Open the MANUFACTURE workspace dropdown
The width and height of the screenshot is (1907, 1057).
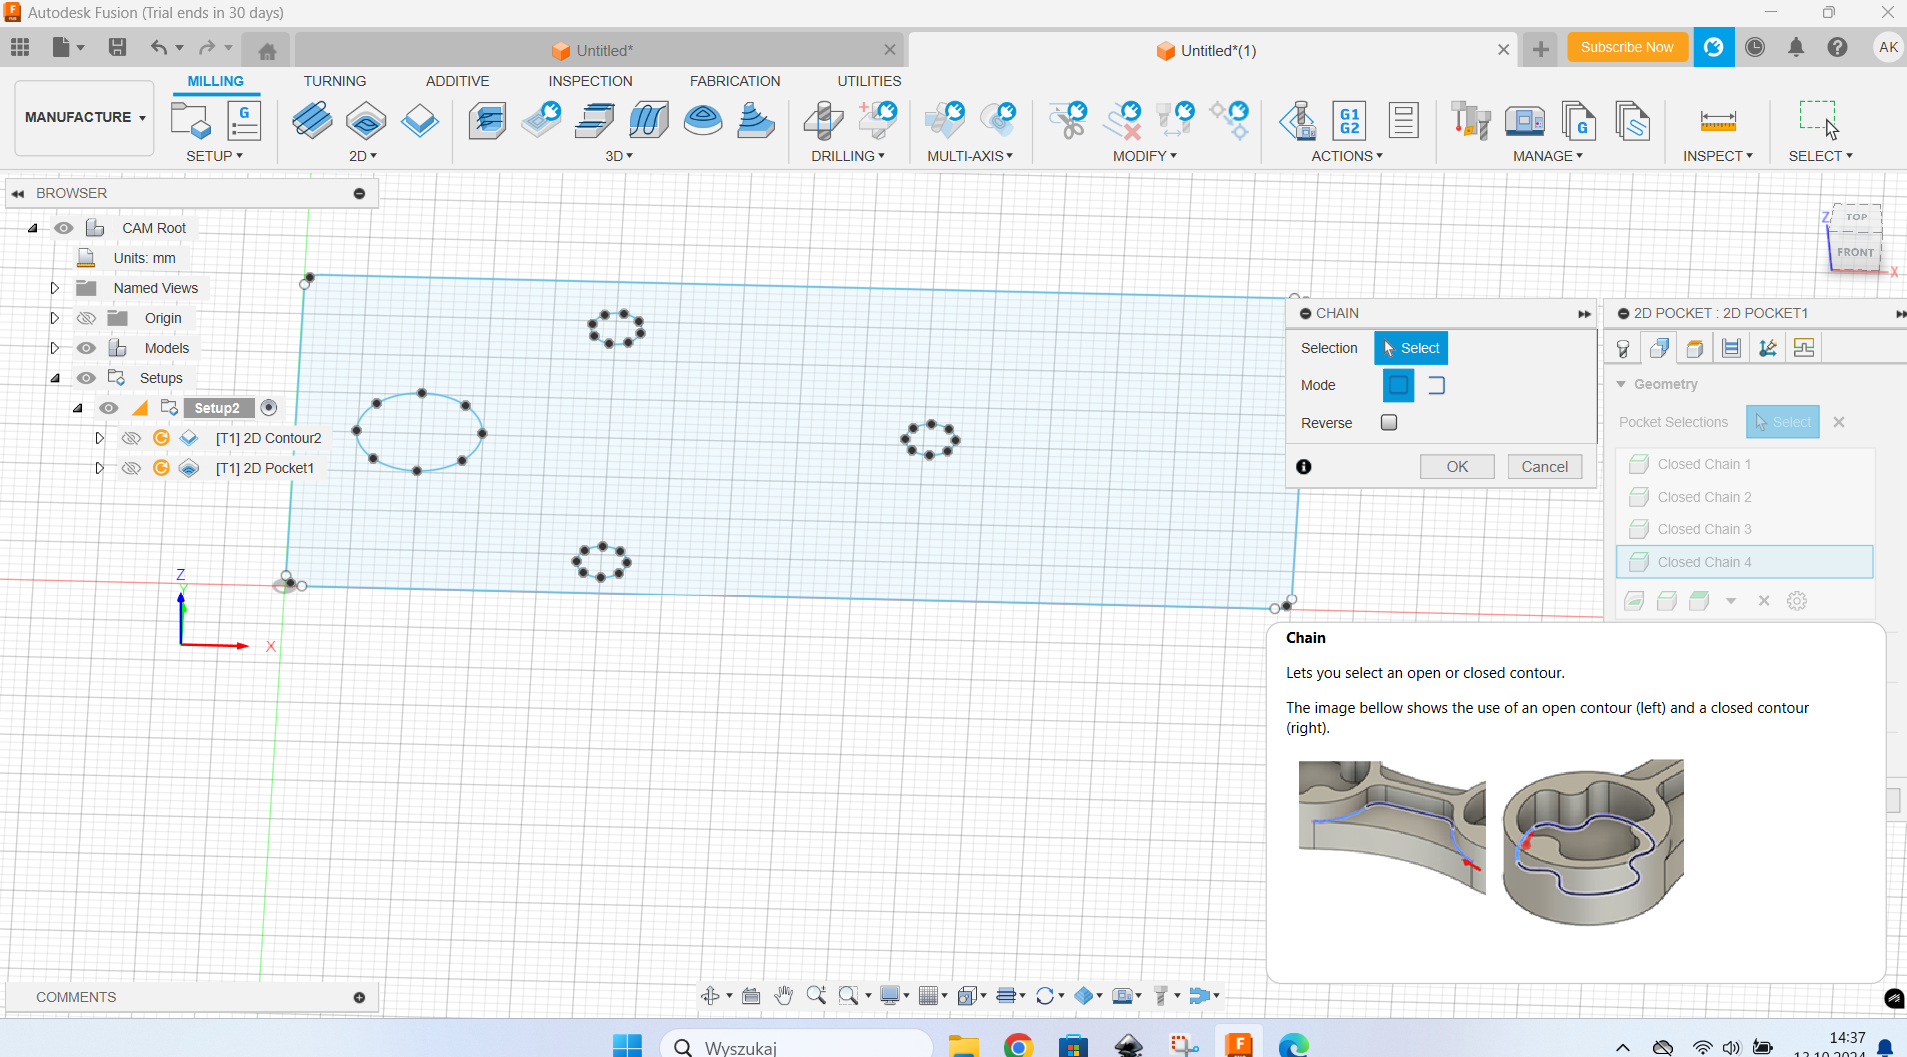coord(85,117)
